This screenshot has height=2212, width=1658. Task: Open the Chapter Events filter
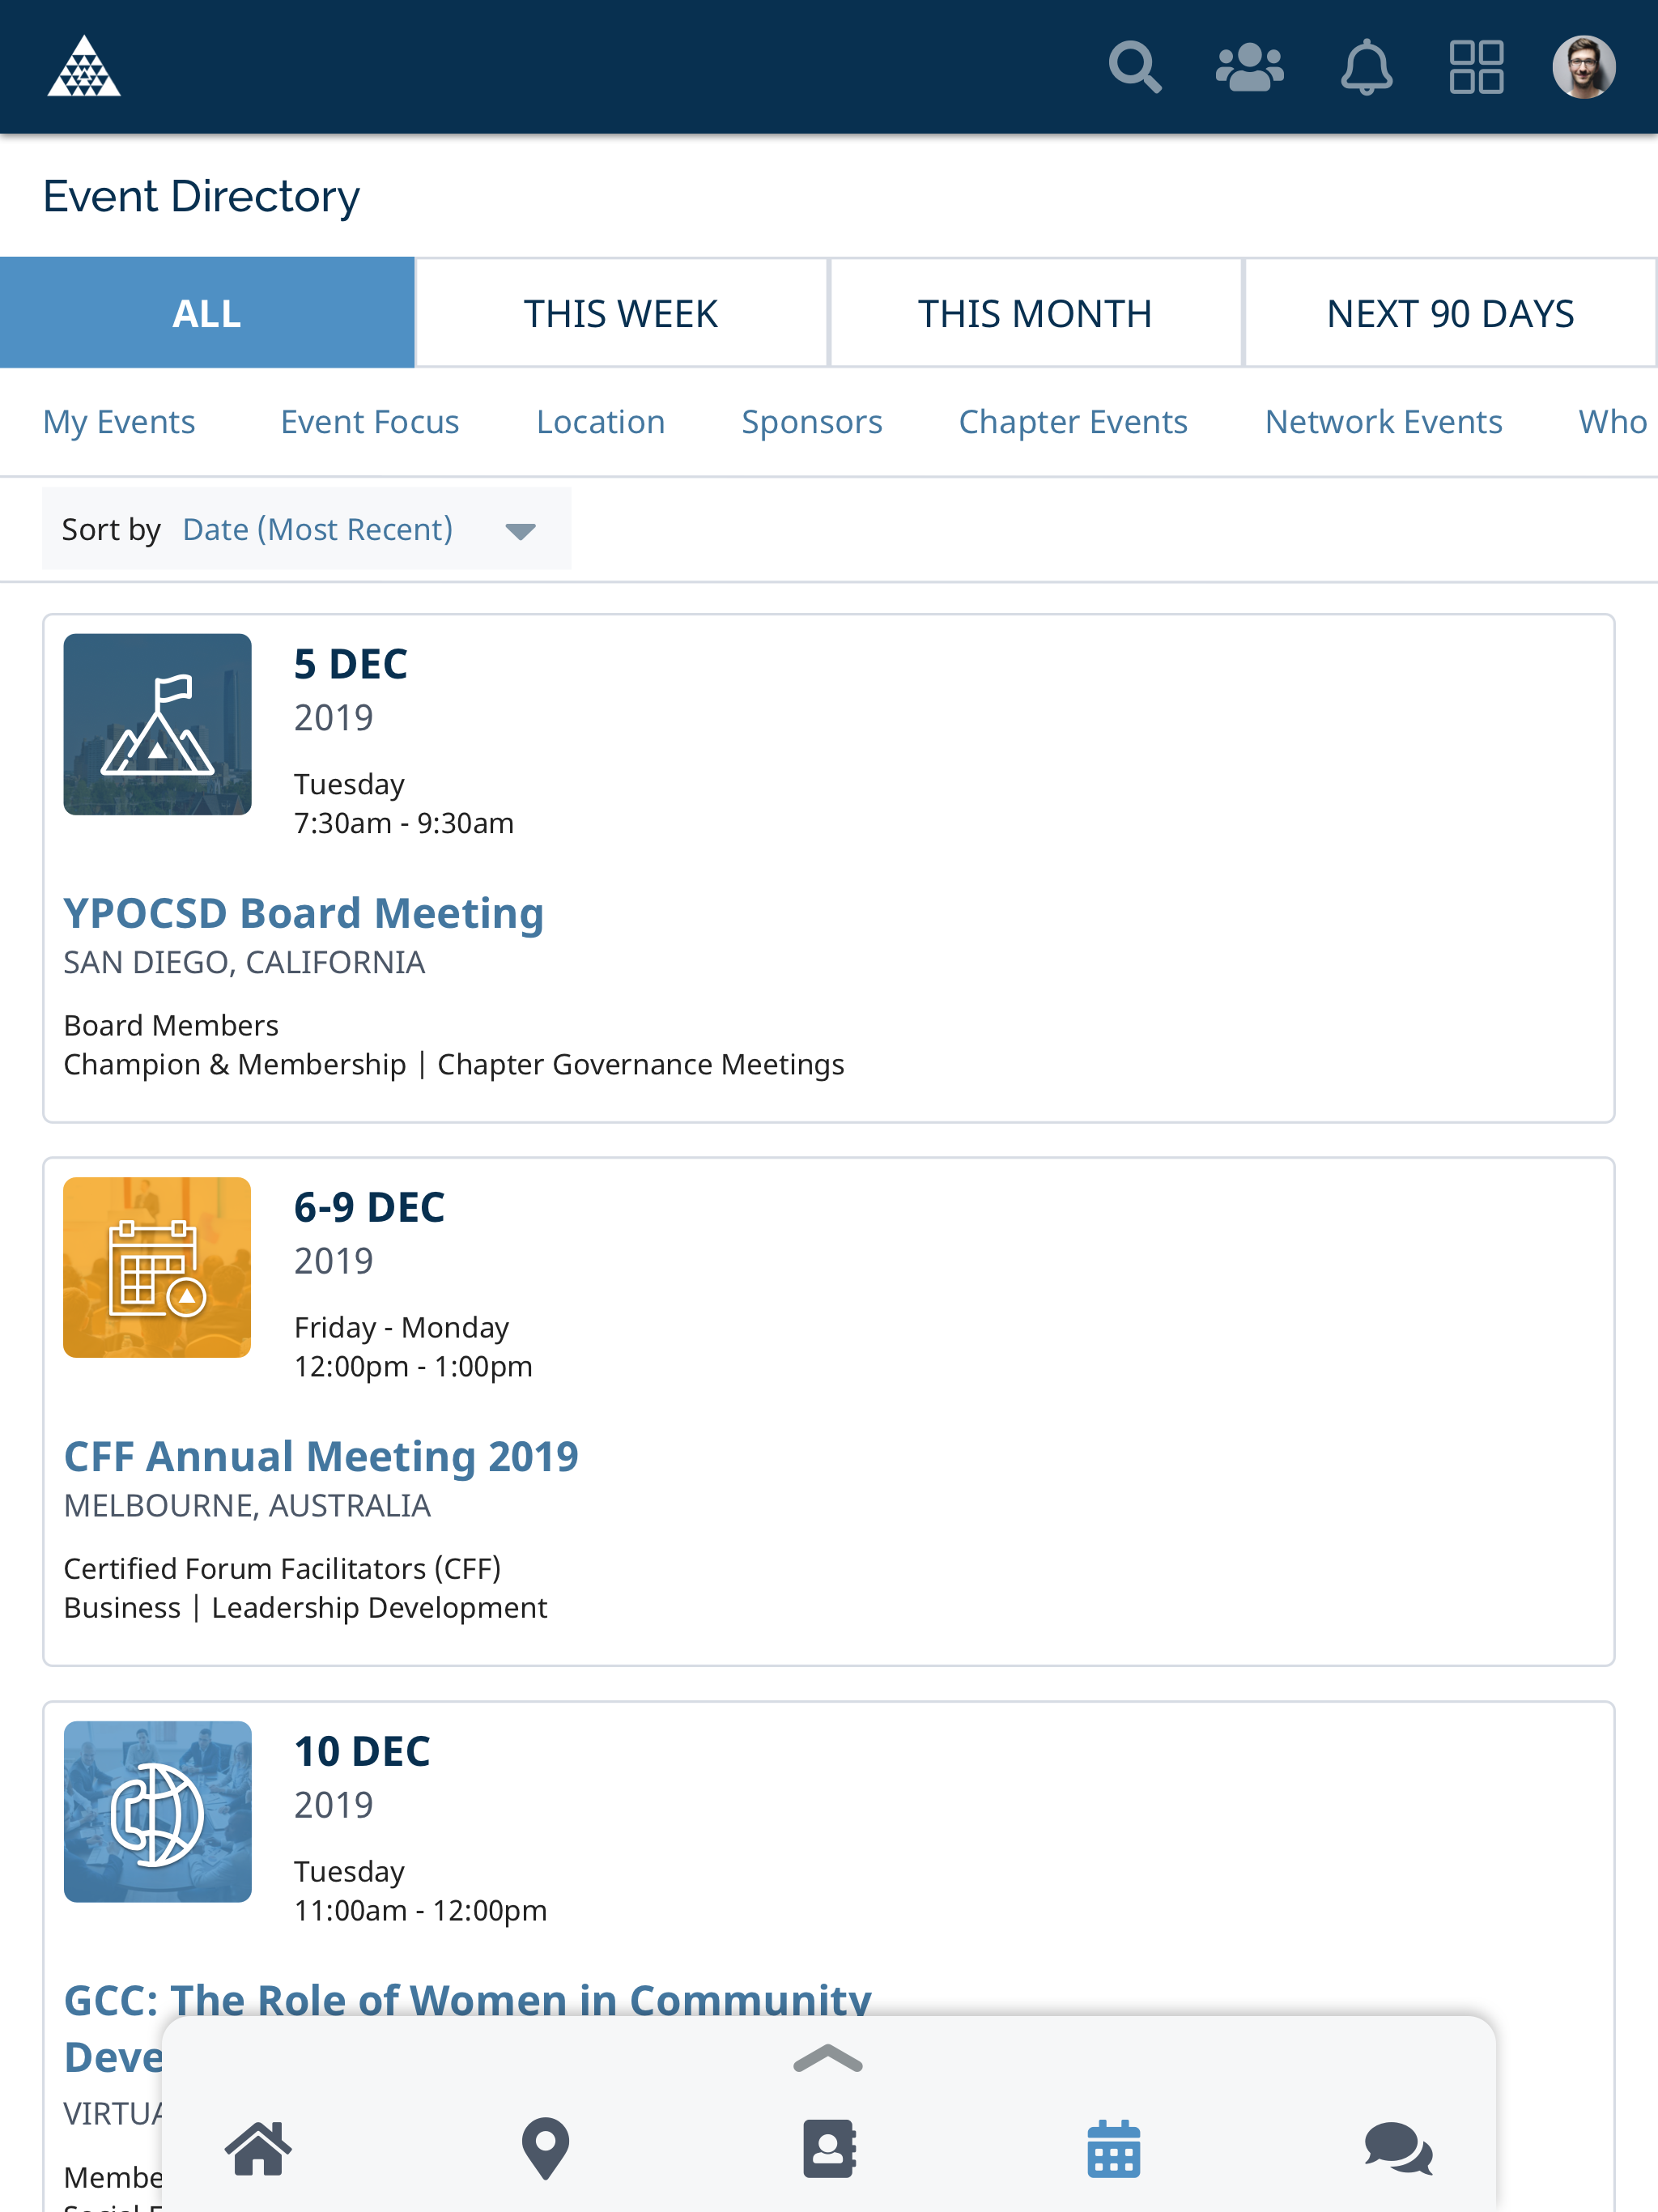click(x=1073, y=422)
